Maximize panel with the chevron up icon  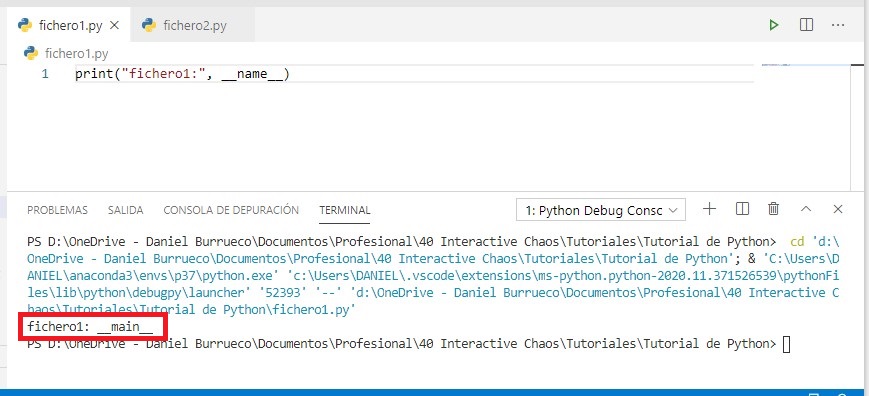click(x=806, y=209)
